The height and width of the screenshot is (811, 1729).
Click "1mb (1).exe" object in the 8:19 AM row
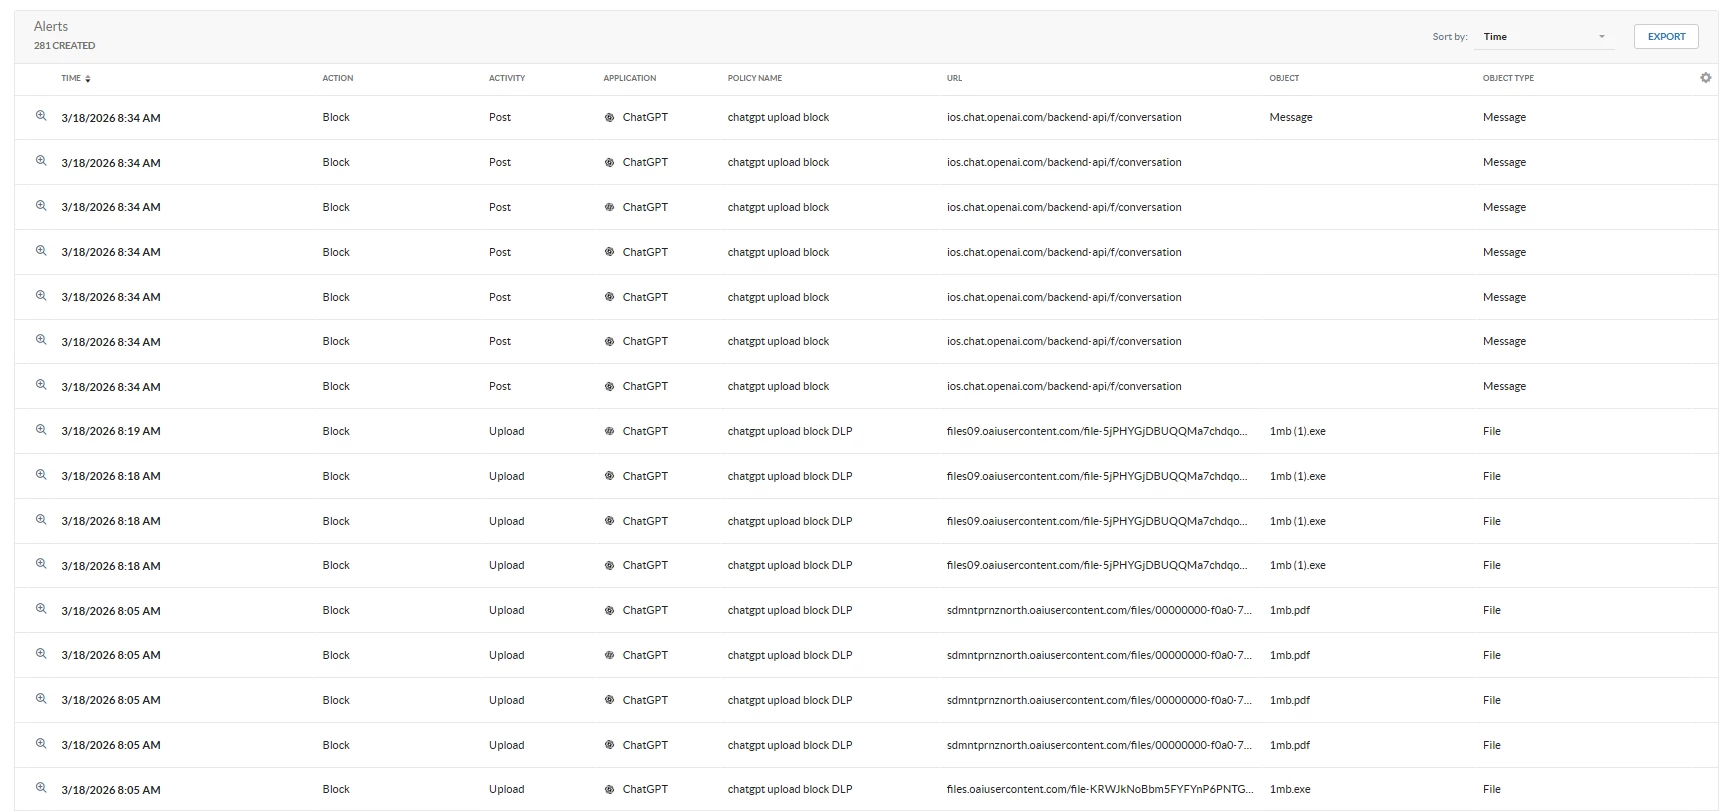(x=1297, y=431)
